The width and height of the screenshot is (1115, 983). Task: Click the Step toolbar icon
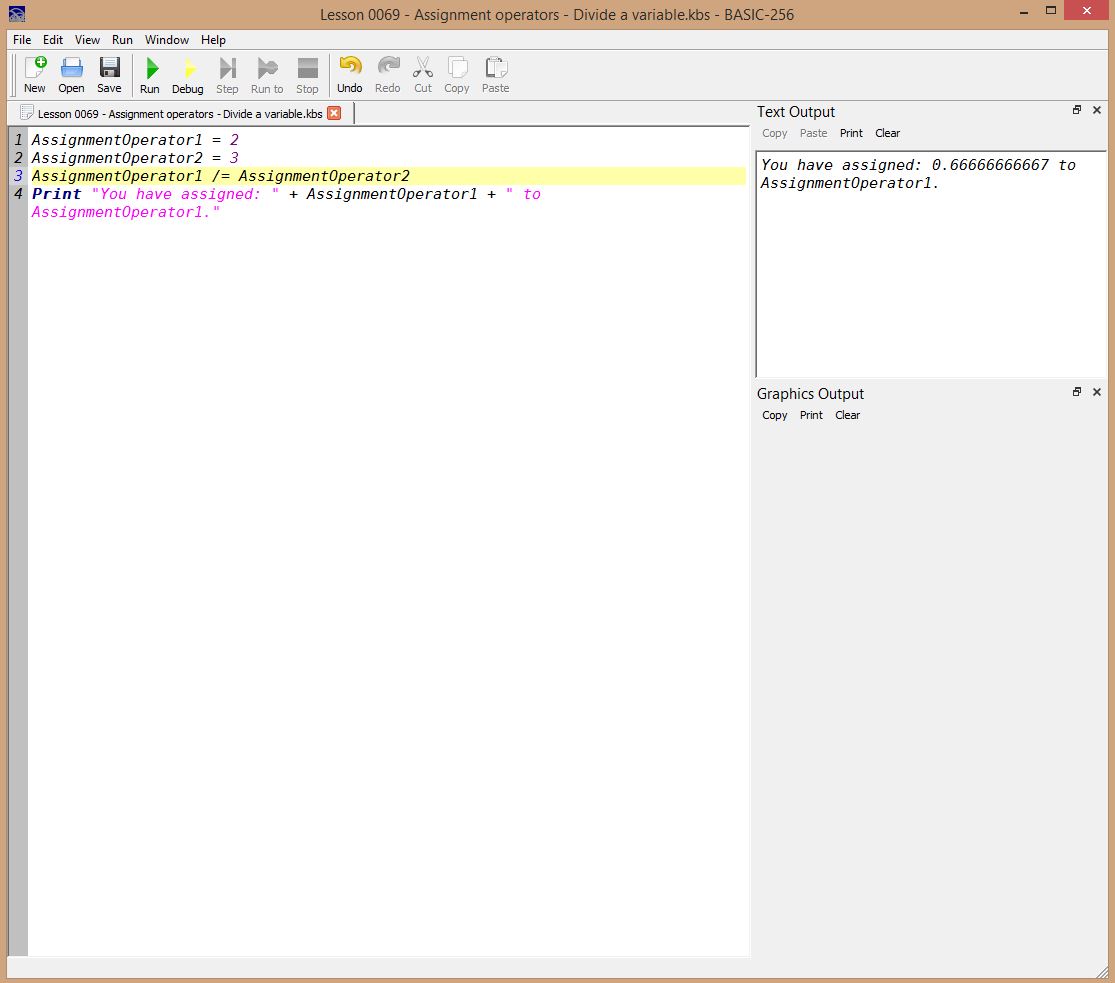pyautogui.click(x=227, y=69)
